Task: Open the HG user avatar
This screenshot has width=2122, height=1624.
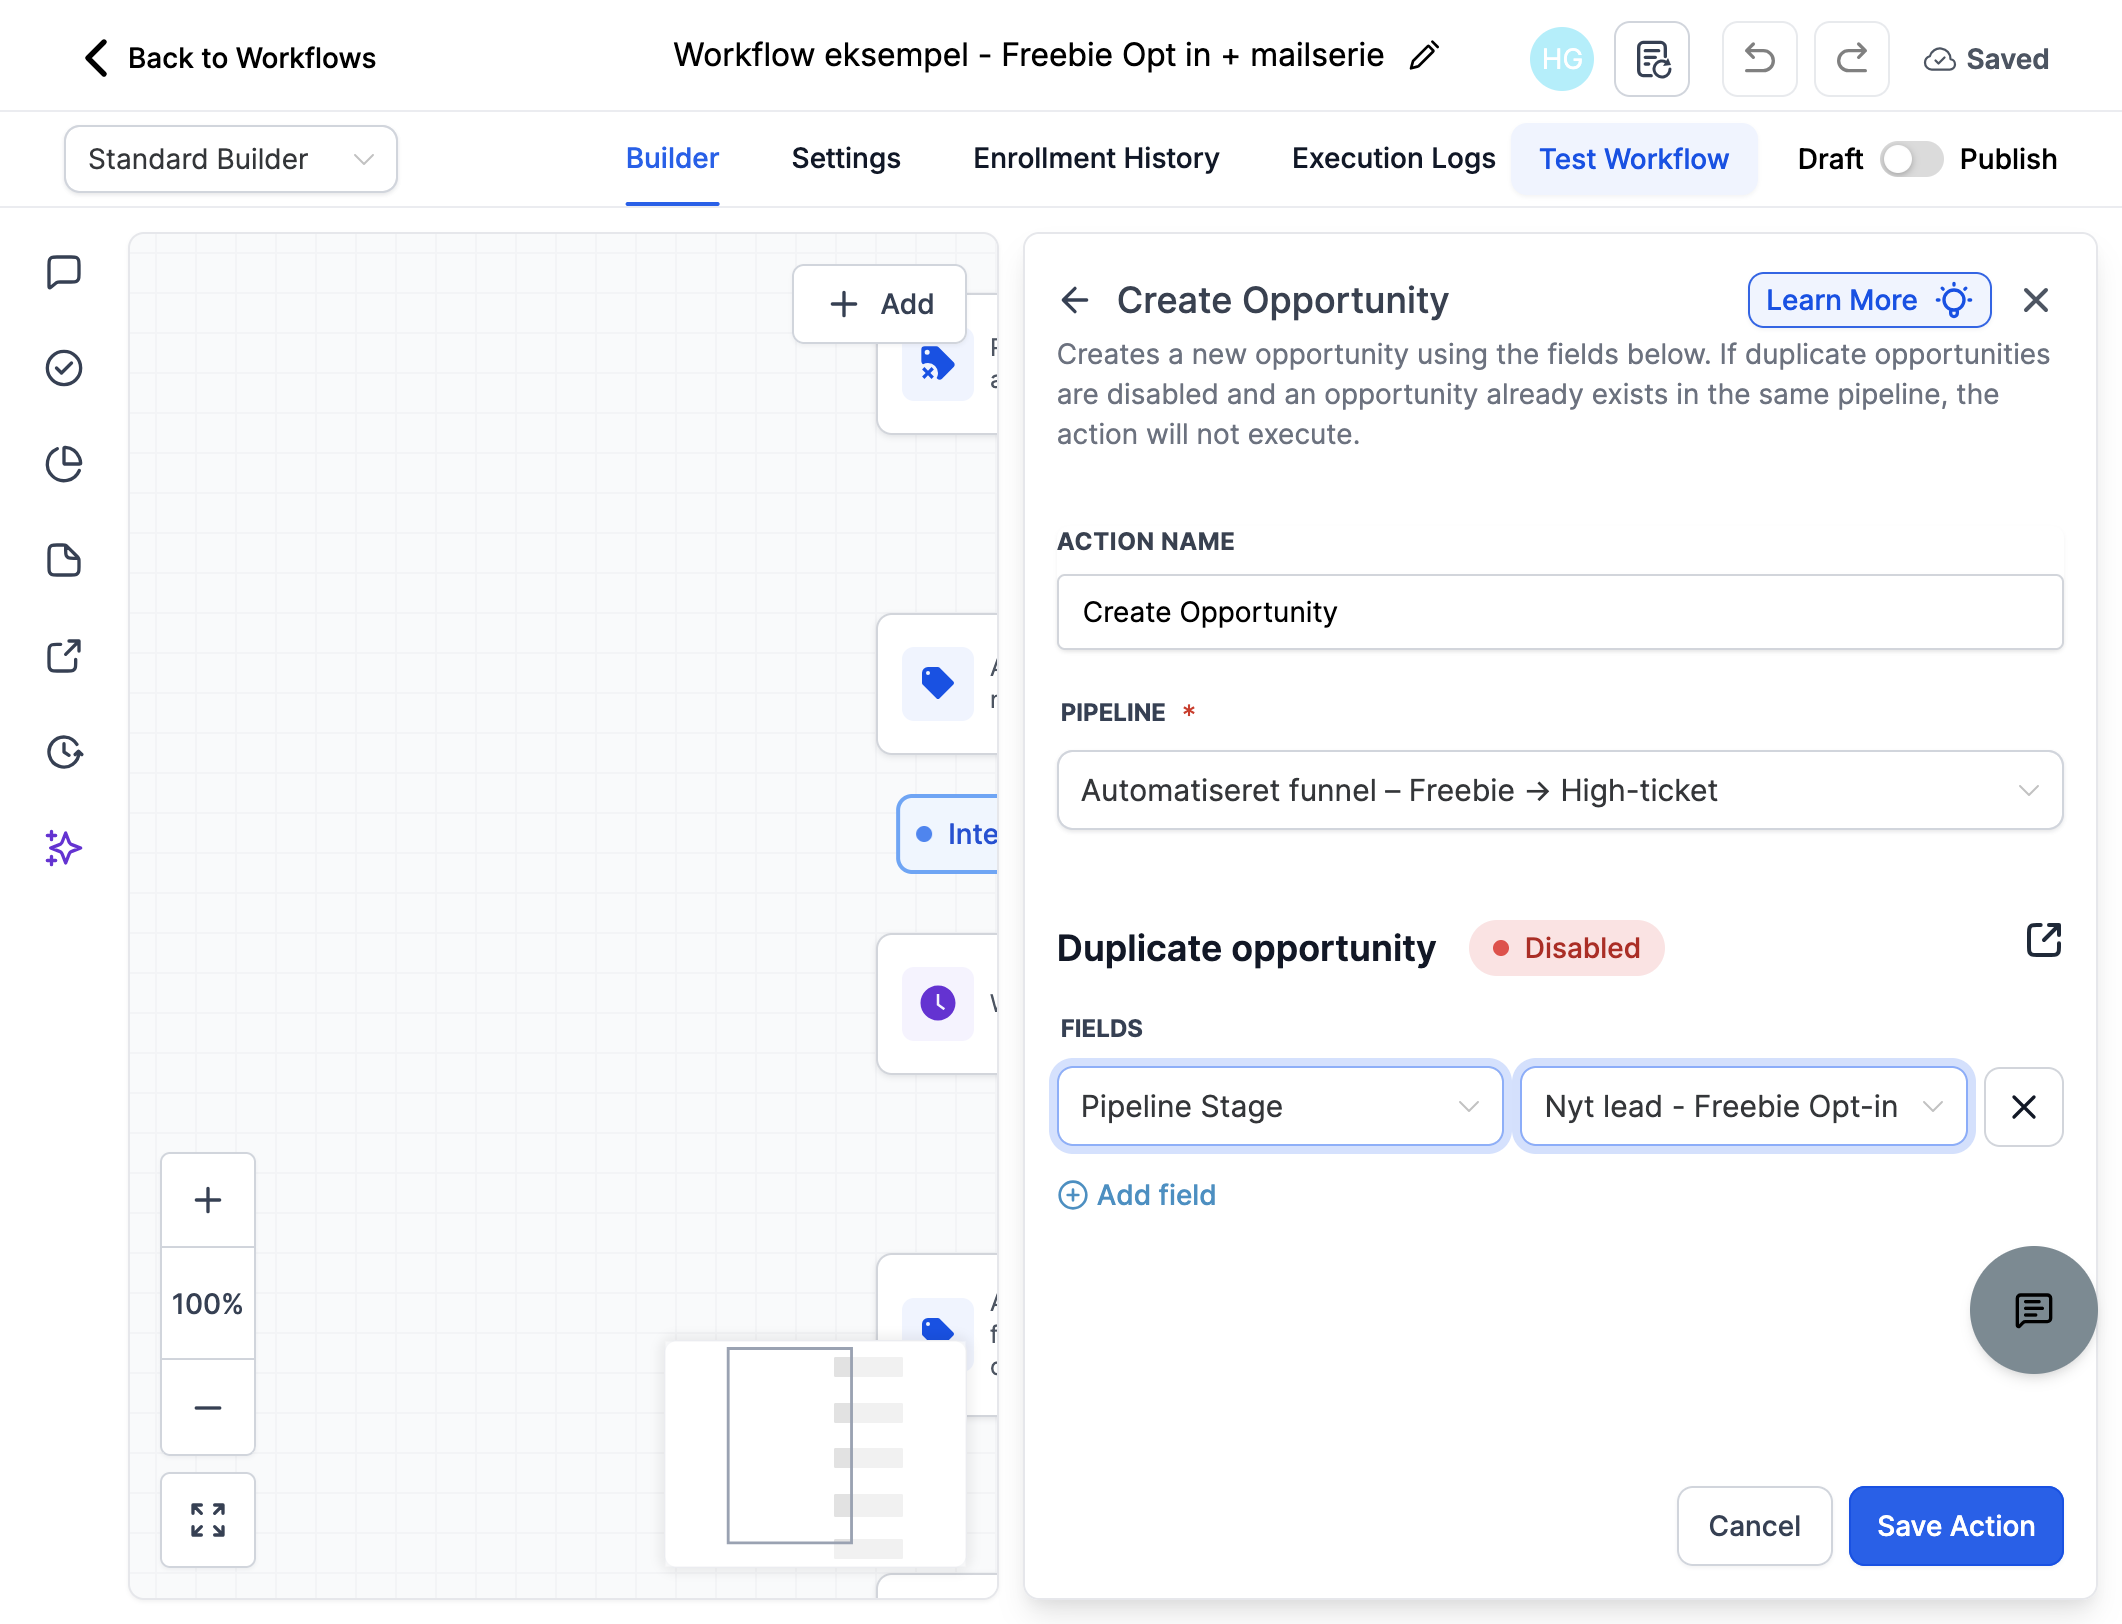Action: click(x=1561, y=59)
